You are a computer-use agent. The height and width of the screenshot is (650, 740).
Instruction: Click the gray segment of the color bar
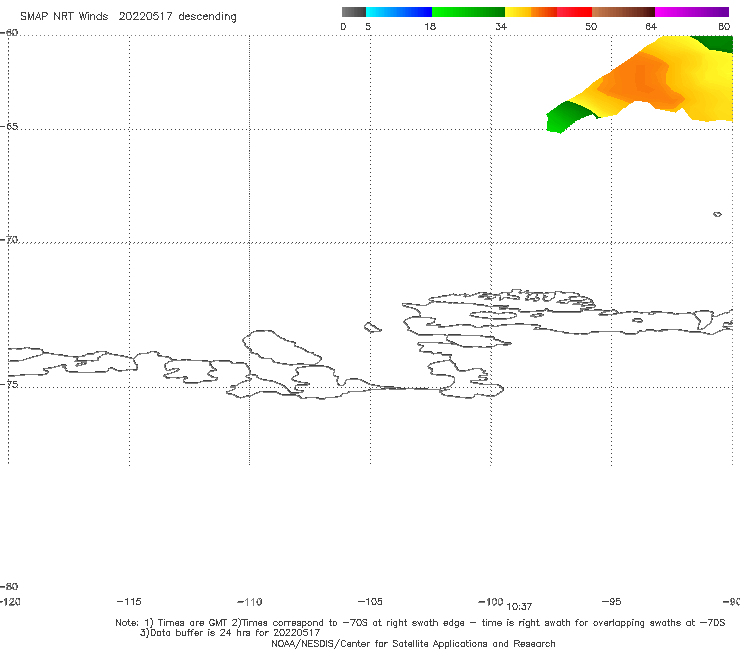(354, 12)
